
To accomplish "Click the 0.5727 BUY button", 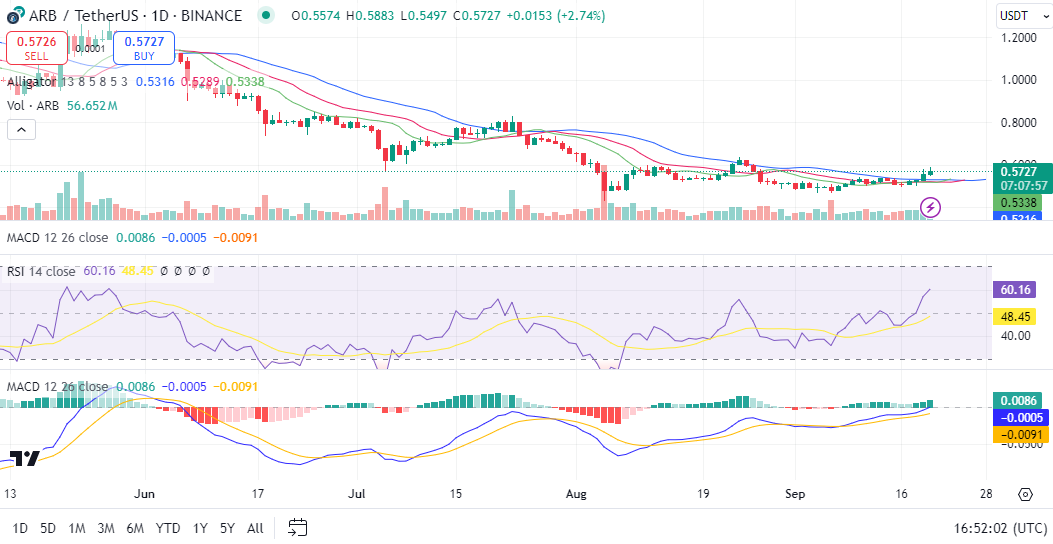I will point(144,48).
